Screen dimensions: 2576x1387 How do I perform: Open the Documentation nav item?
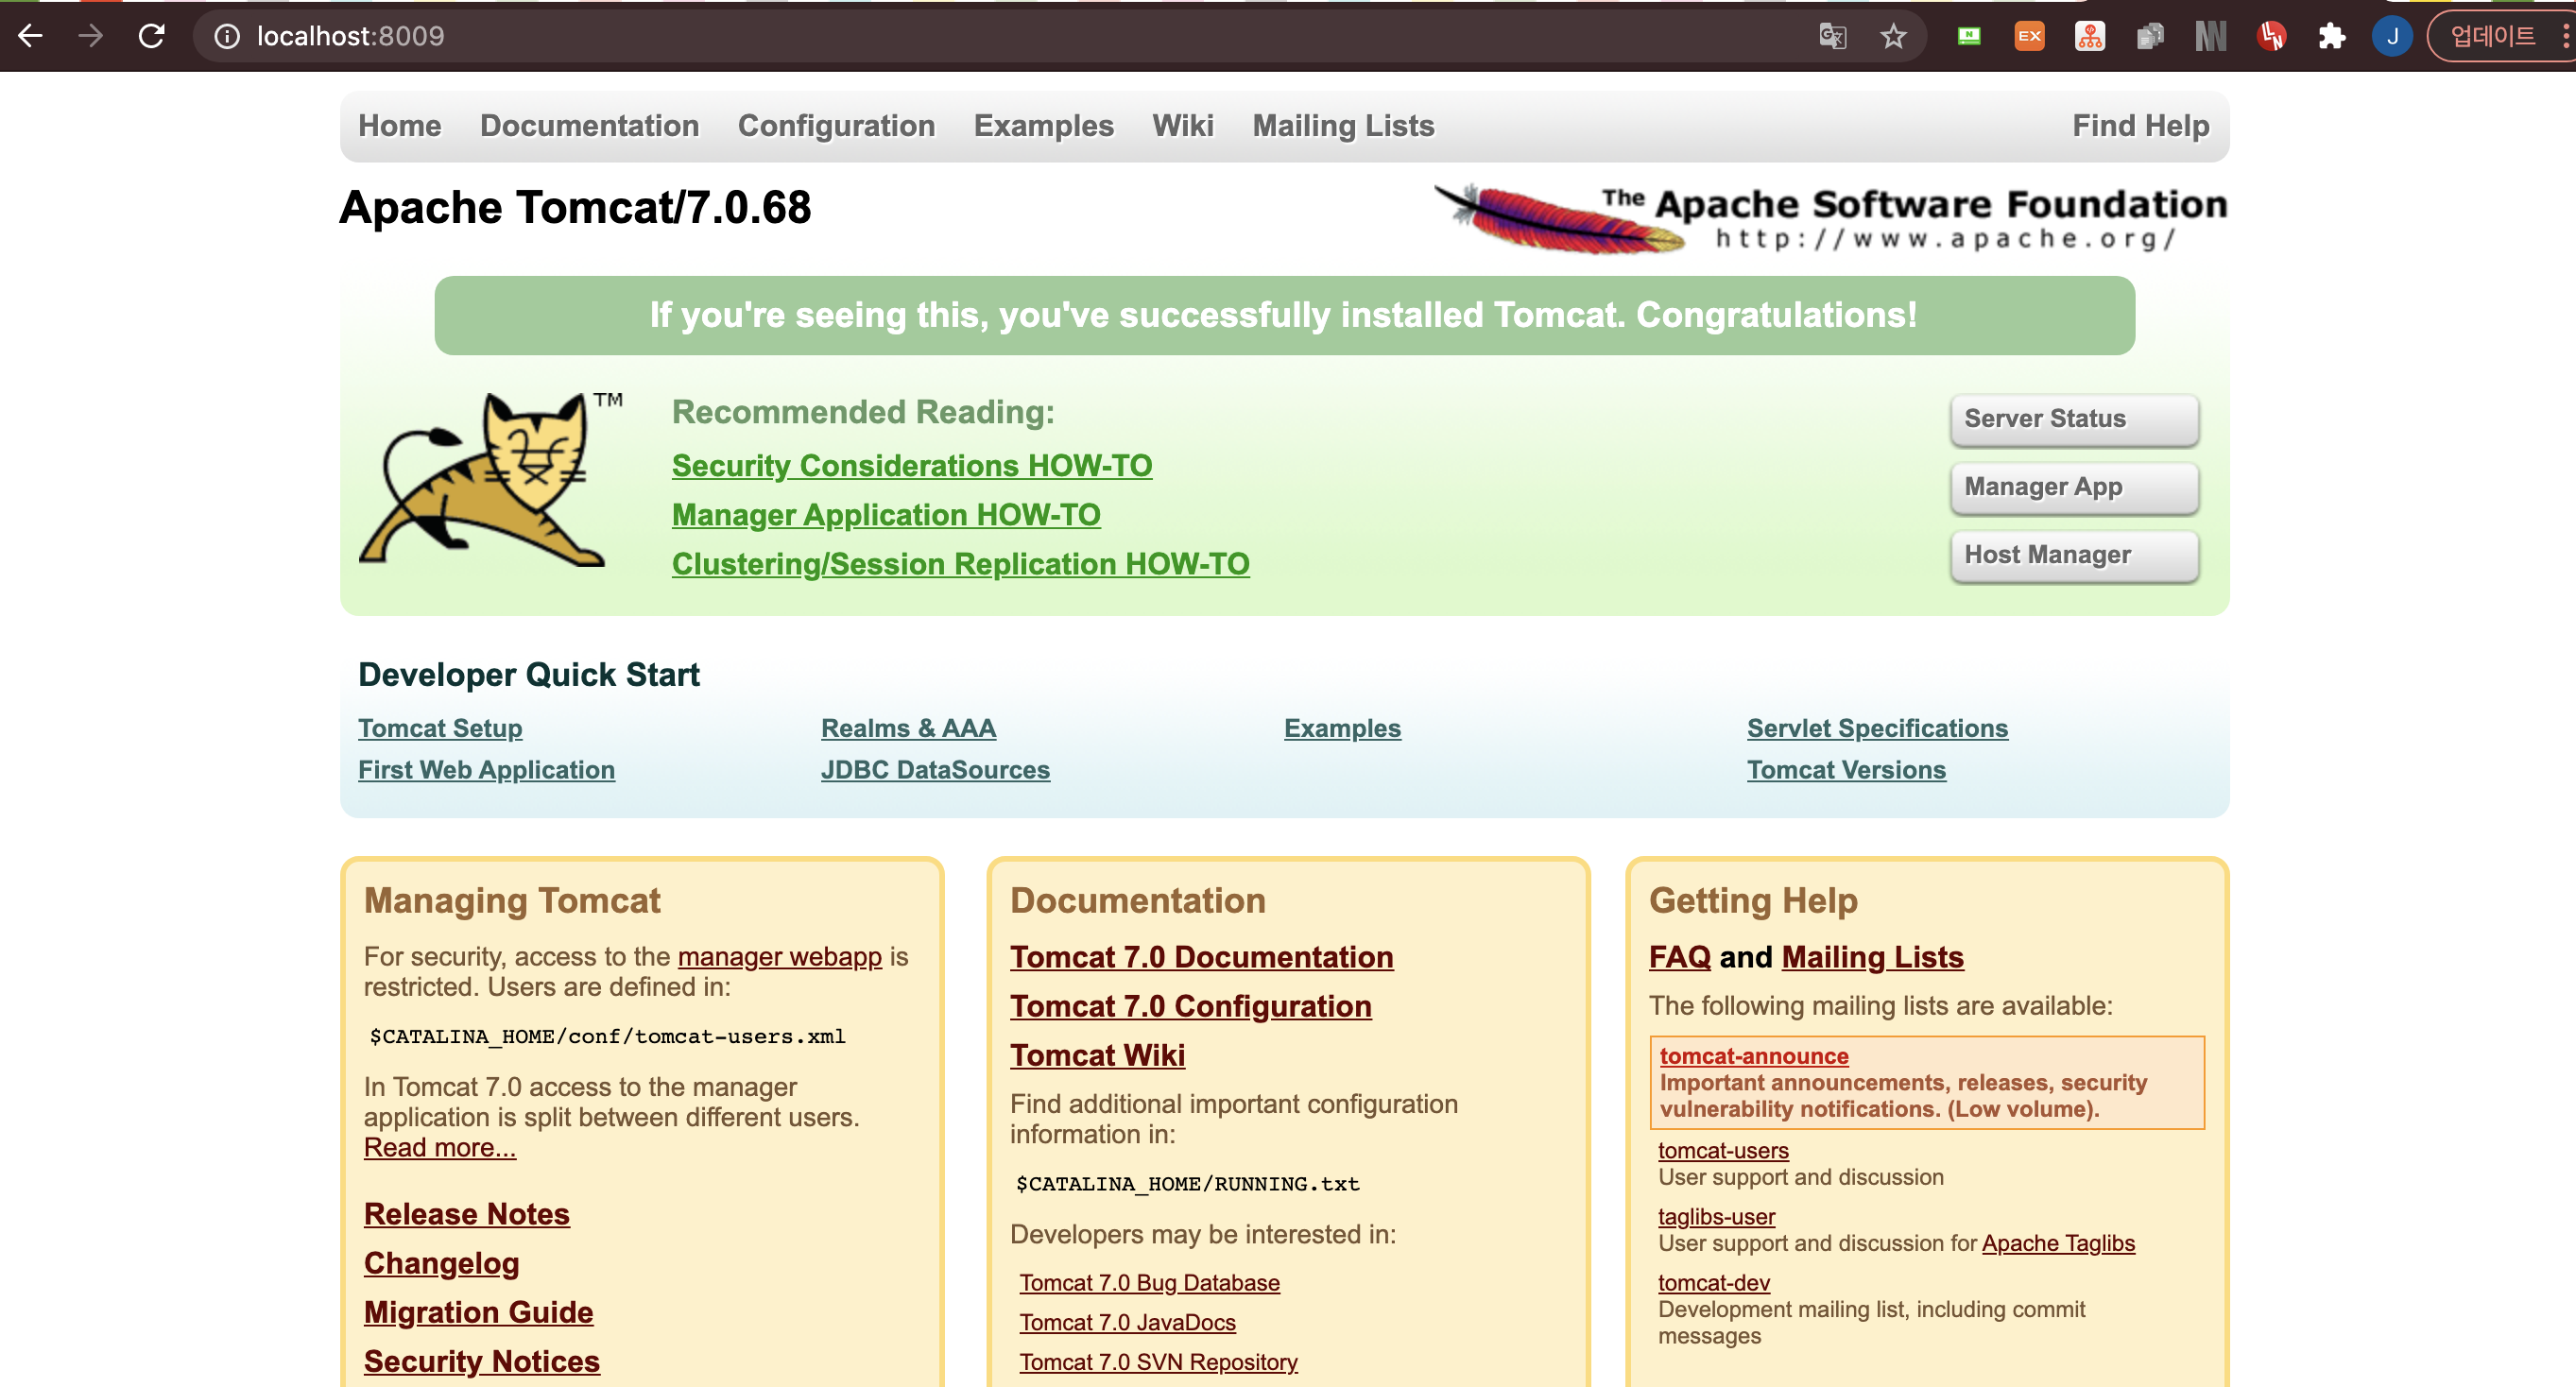point(589,126)
